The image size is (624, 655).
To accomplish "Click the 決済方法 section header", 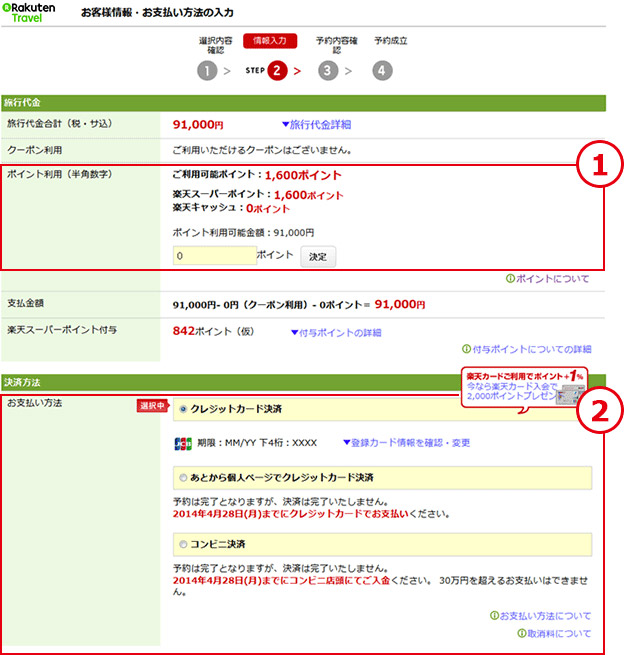I will pos(303,382).
